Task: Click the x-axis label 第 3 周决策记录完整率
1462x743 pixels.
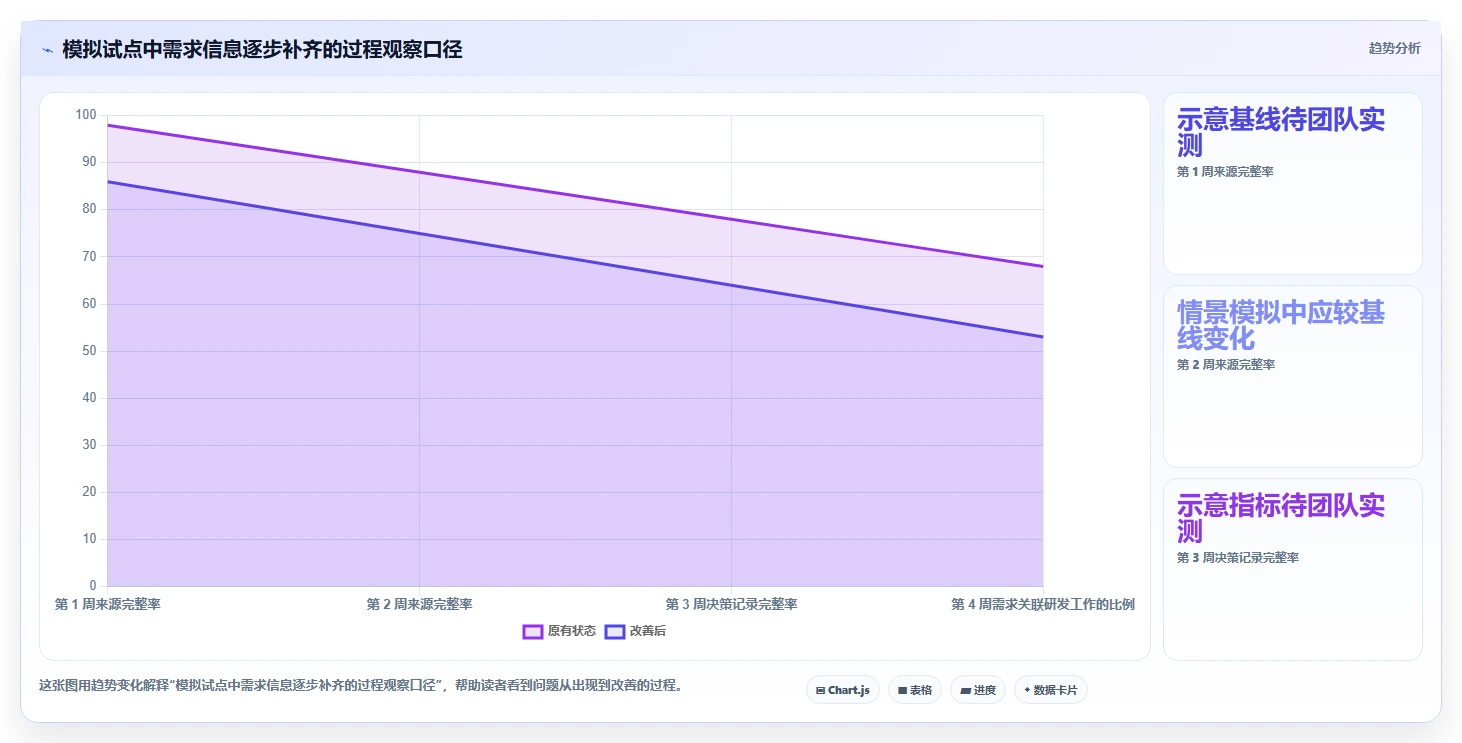Action: tap(732, 604)
